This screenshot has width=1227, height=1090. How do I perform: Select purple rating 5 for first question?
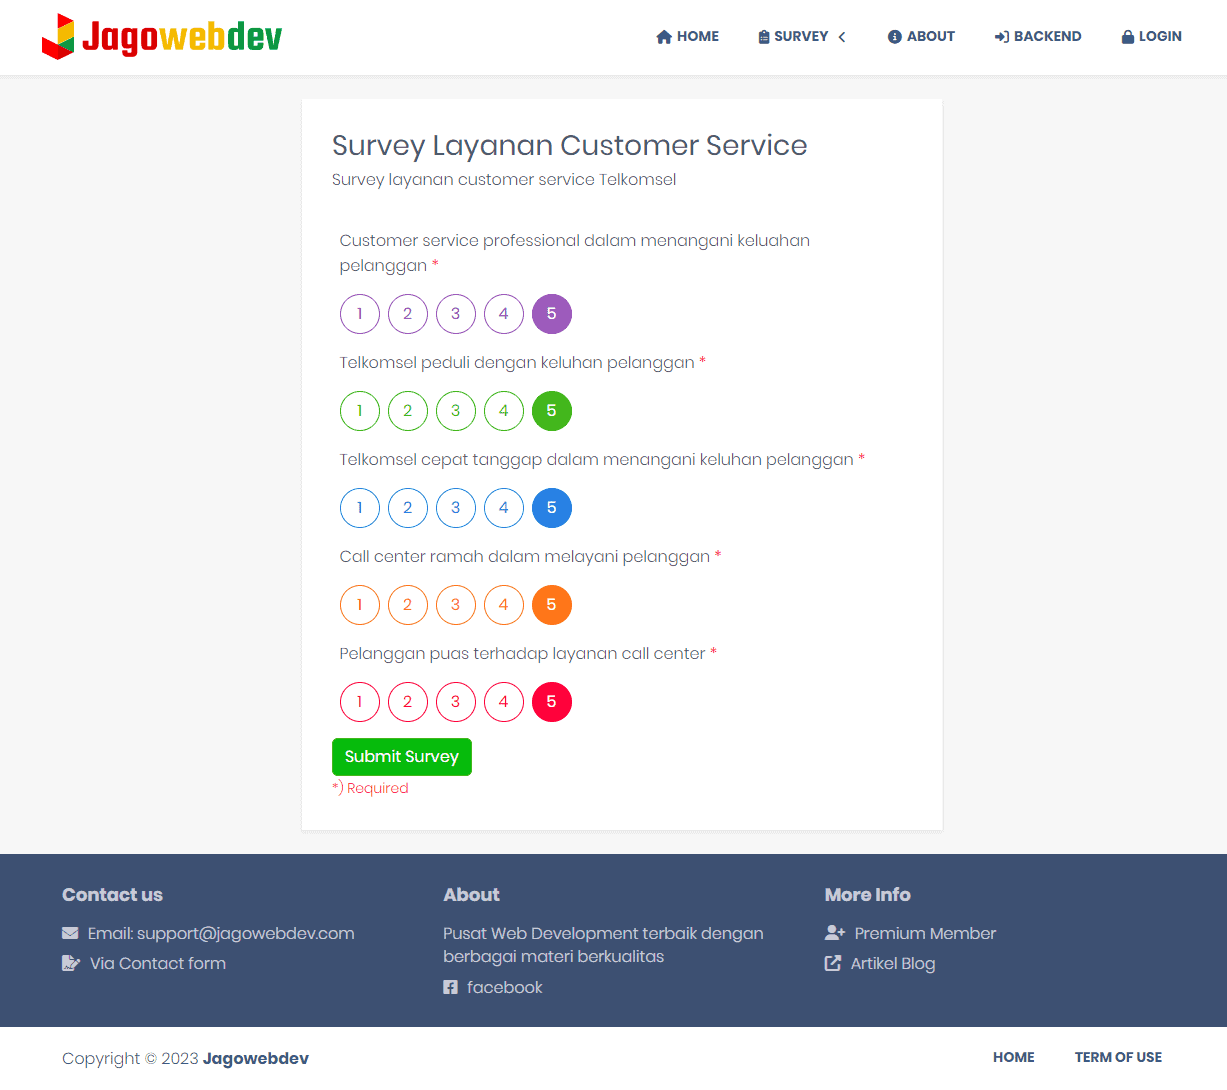click(552, 314)
